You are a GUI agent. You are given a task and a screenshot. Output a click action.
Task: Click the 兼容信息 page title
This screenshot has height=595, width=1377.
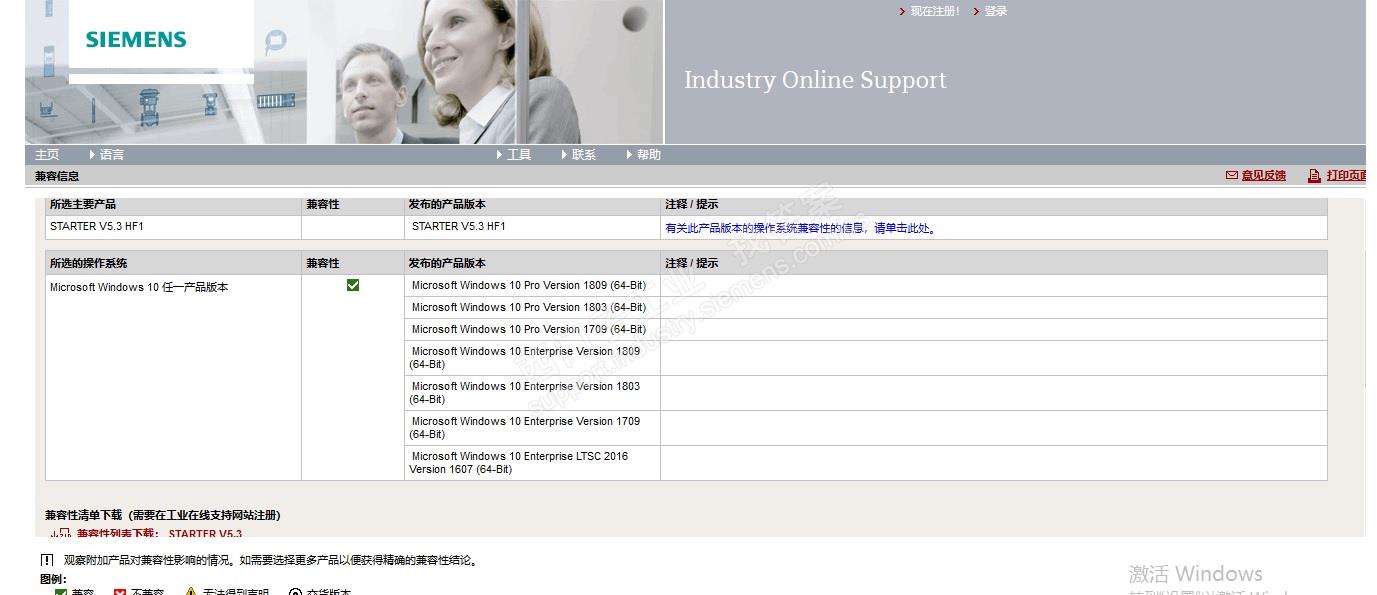[57, 176]
